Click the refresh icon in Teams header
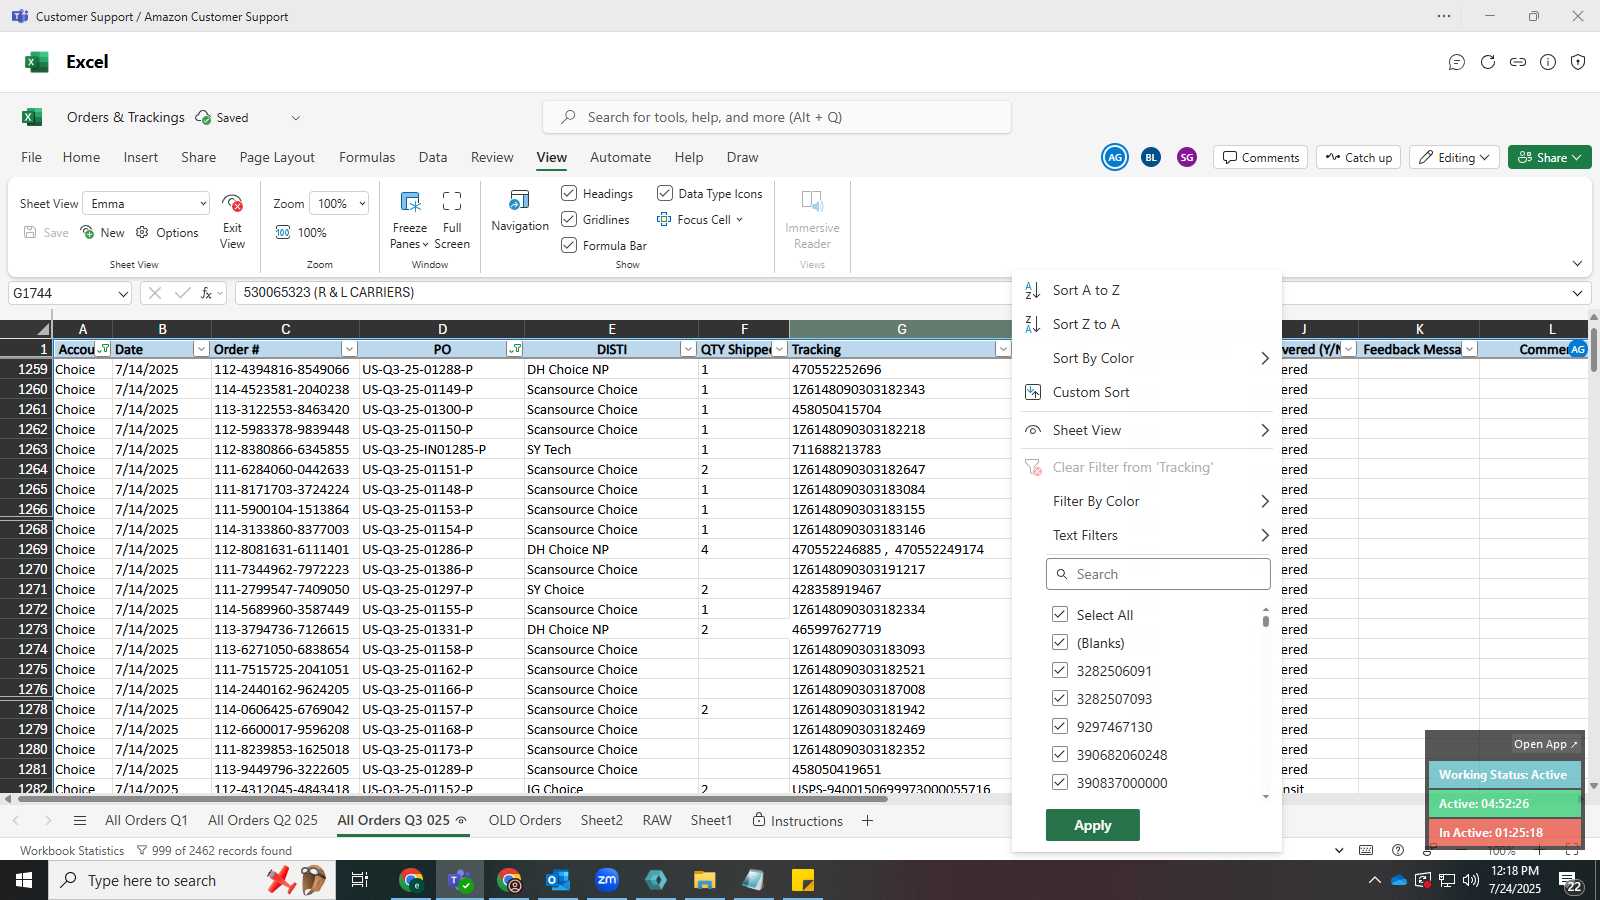 1488,62
